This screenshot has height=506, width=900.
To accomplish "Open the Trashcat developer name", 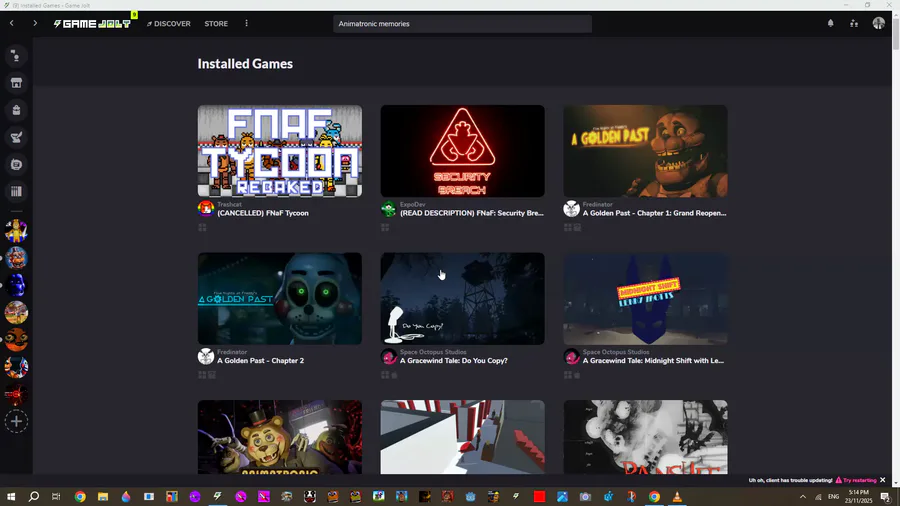I will (x=229, y=204).
